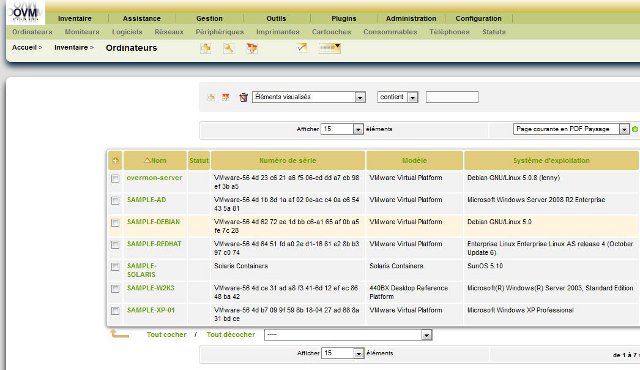640x370 pixels.
Task: Click green export button beside PDF dropdown
Action: tap(635, 129)
